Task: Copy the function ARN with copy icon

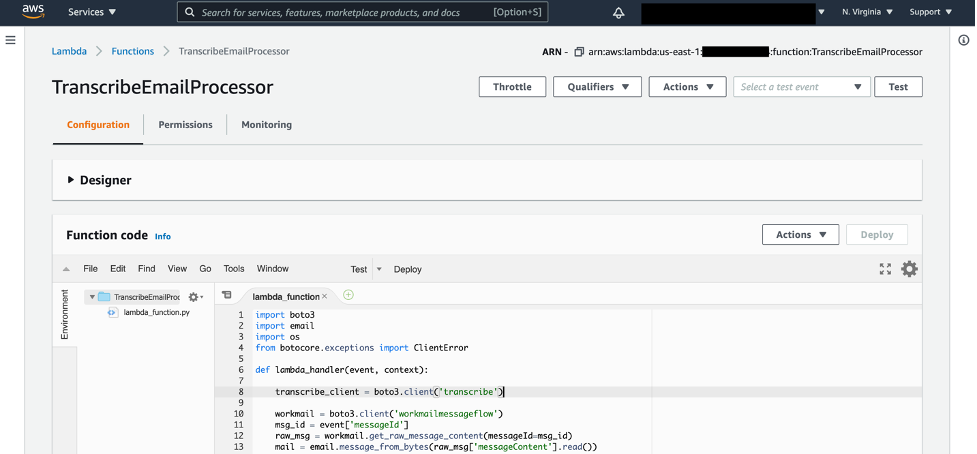Action: (x=579, y=51)
